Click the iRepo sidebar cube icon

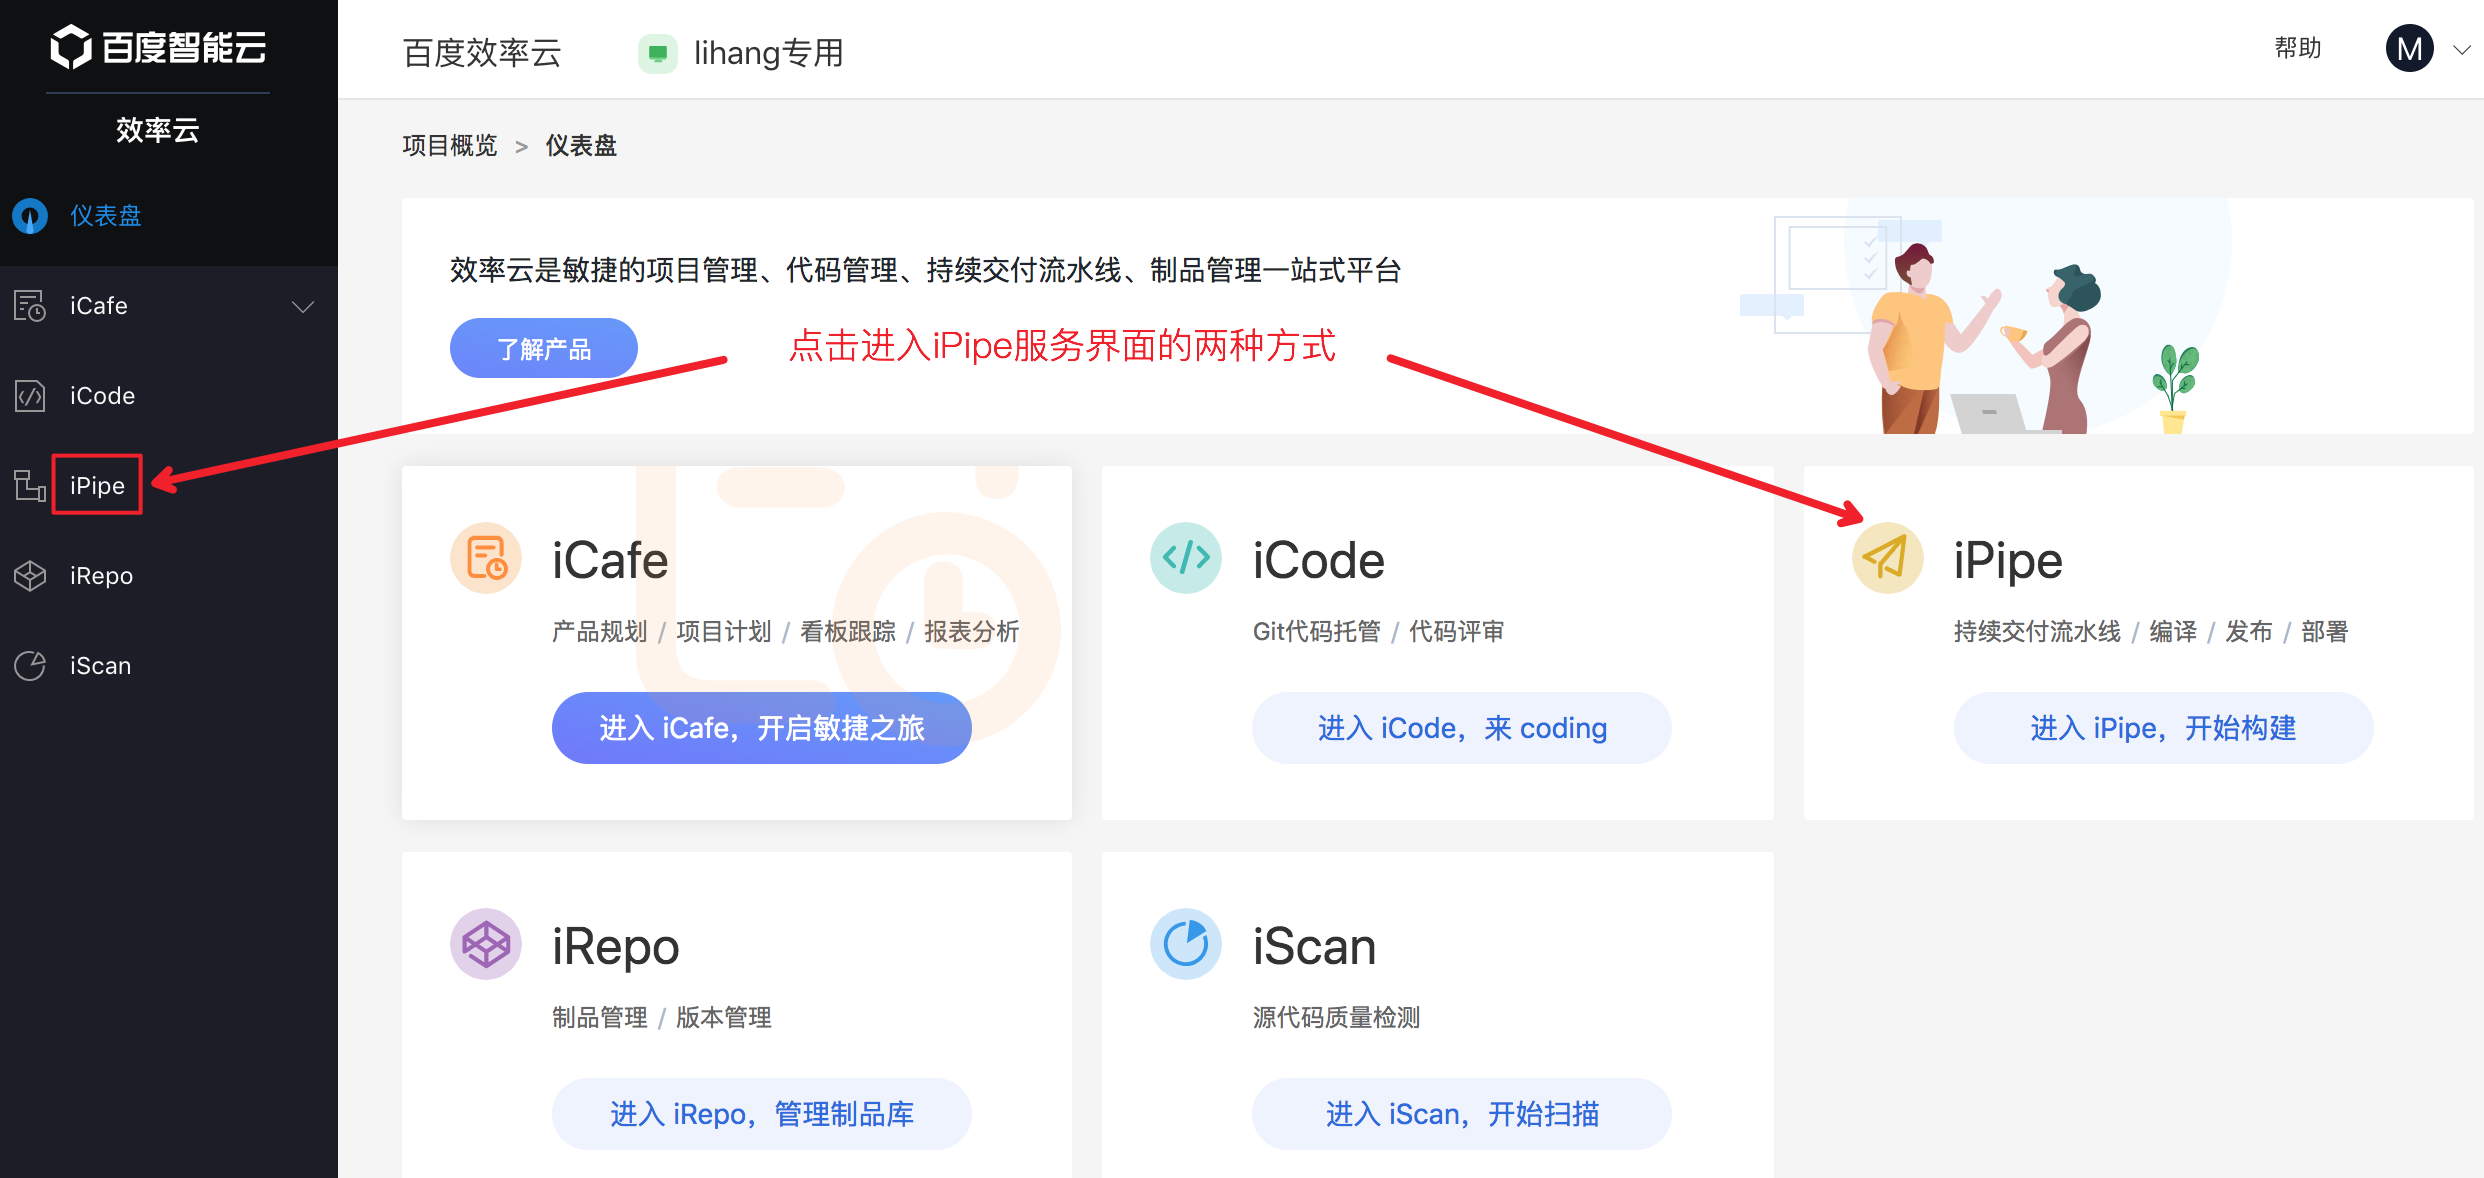(30, 576)
